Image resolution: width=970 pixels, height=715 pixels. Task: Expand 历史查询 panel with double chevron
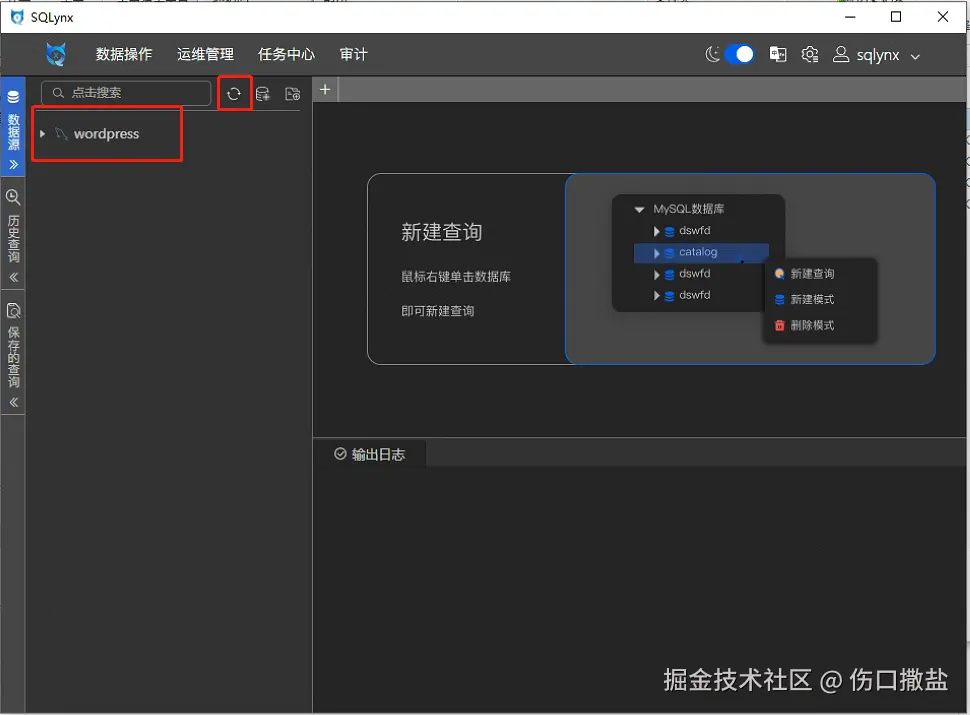click(x=13, y=277)
